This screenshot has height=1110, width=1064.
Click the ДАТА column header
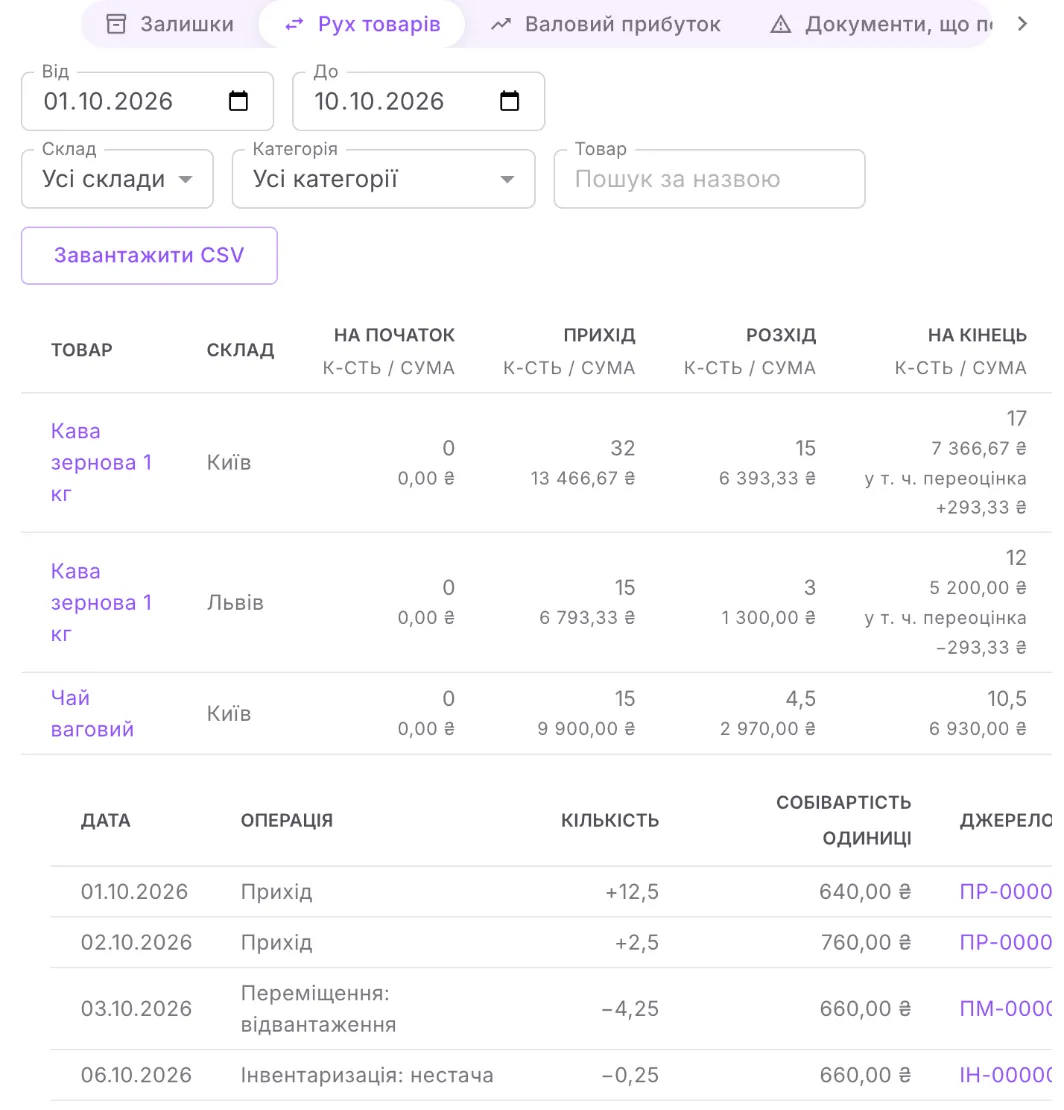[x=105, y=820]
